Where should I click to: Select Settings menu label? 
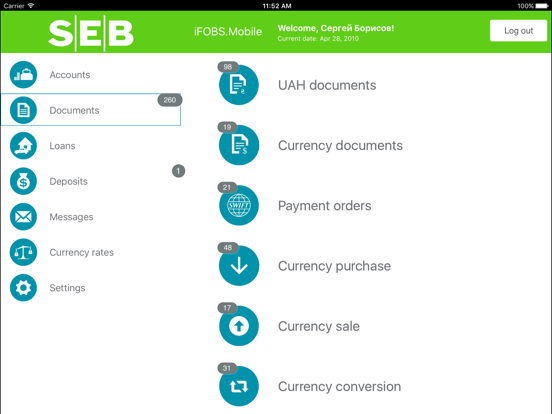[67, 288]
